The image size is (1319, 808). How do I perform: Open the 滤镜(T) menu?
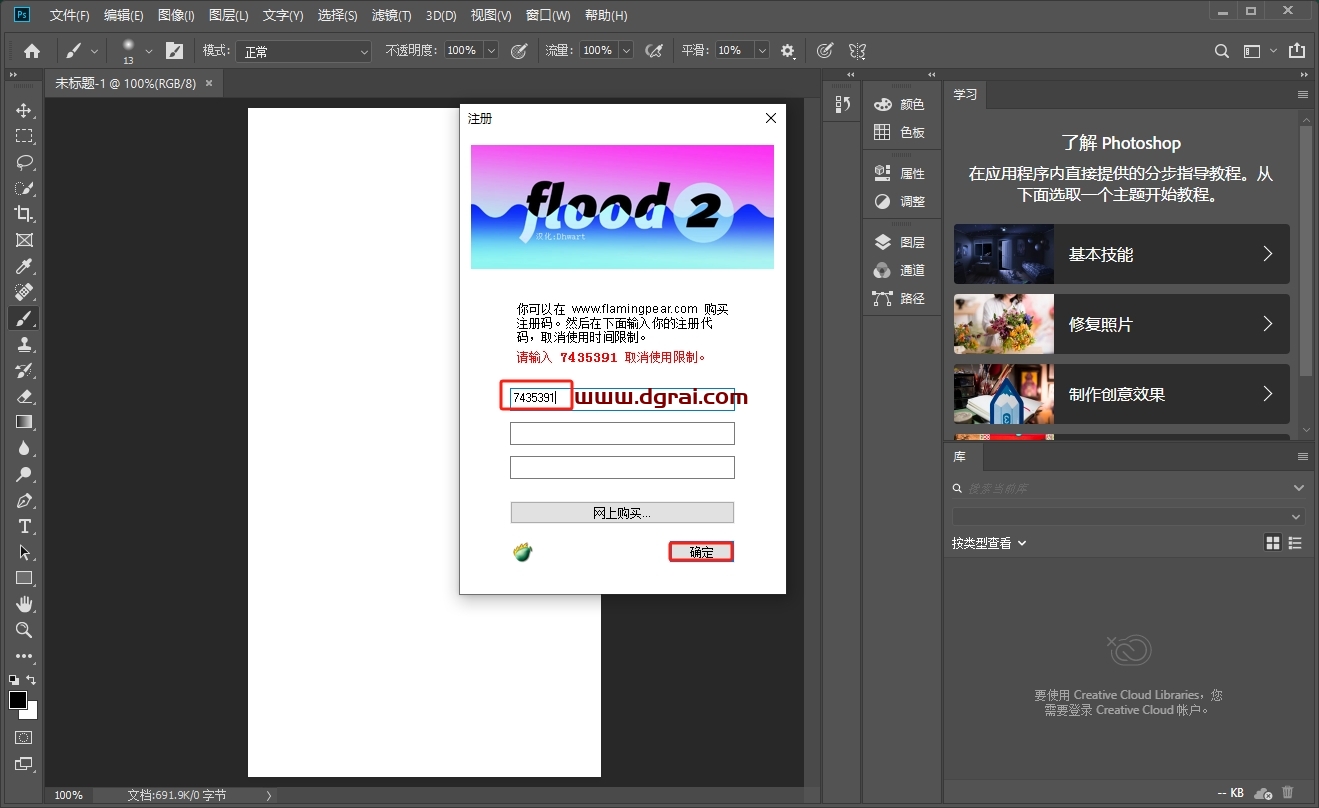tap(391, 16)
